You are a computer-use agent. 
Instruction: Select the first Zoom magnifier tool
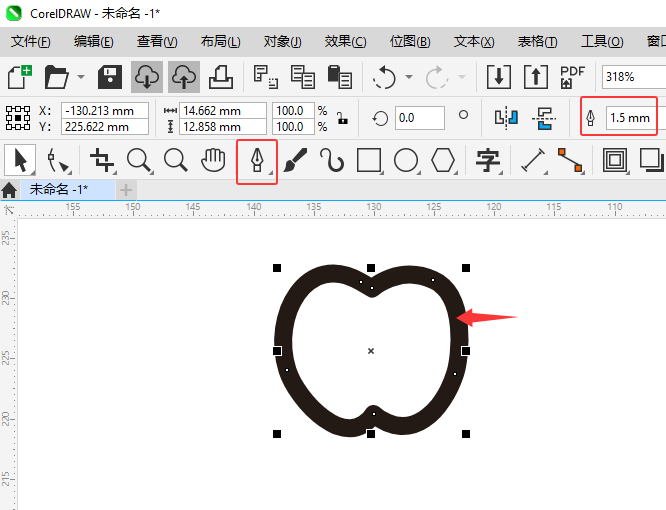point(139,160)
